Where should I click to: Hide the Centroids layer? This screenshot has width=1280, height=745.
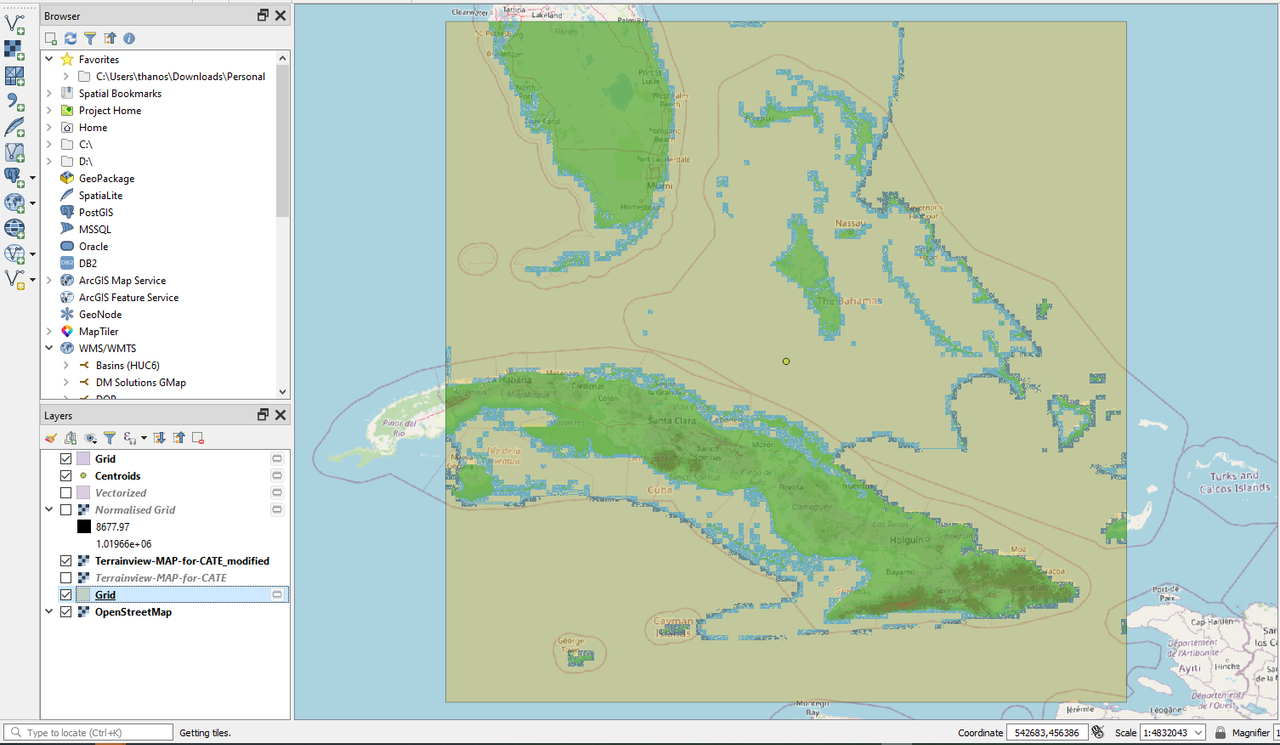coord(66,476)
